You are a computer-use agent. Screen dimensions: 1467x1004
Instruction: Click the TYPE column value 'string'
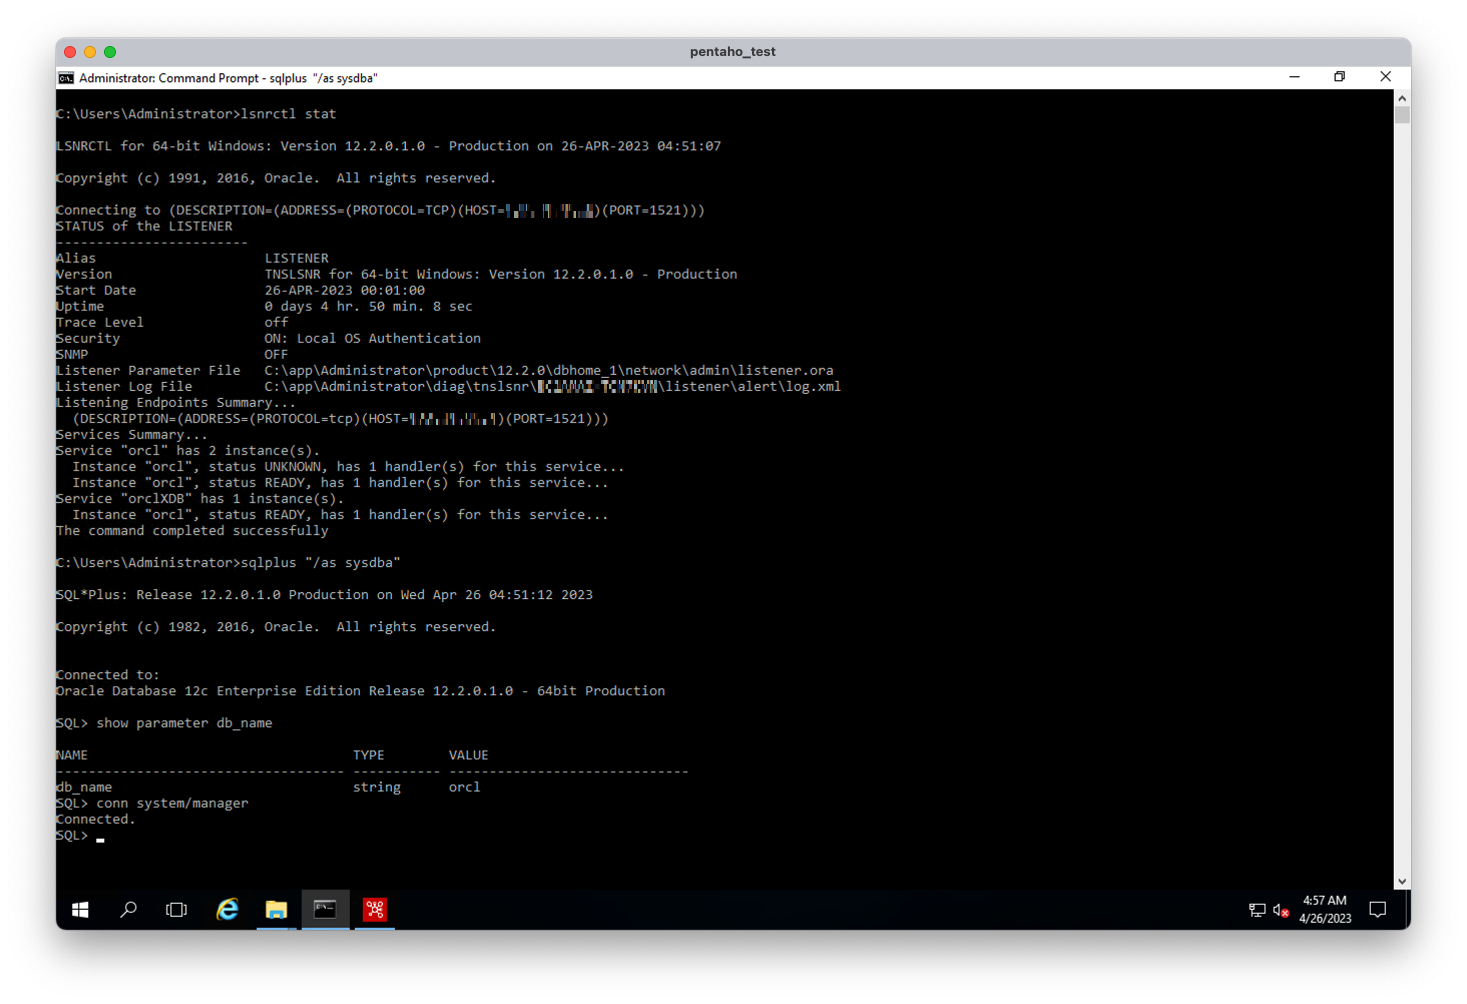pyautogui.click(x=377, y=787)
